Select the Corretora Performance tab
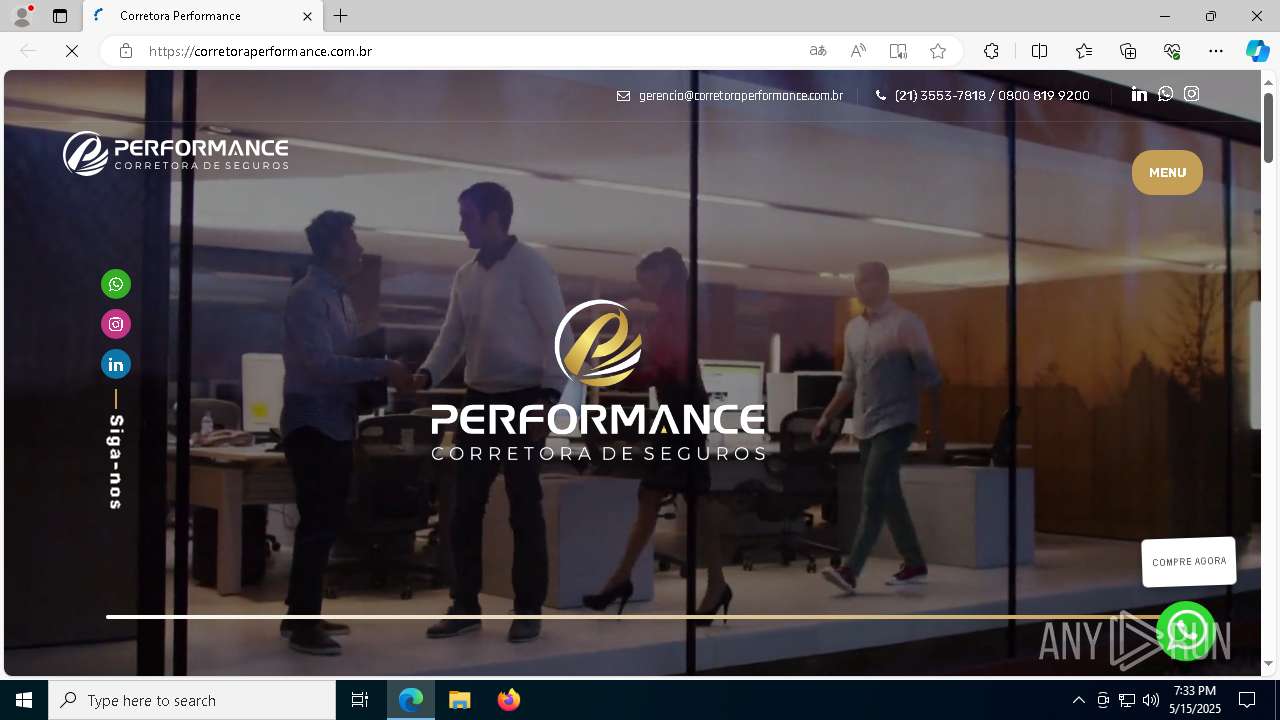1280x720 pixels. pyautogui.click(x=202, y=16)
